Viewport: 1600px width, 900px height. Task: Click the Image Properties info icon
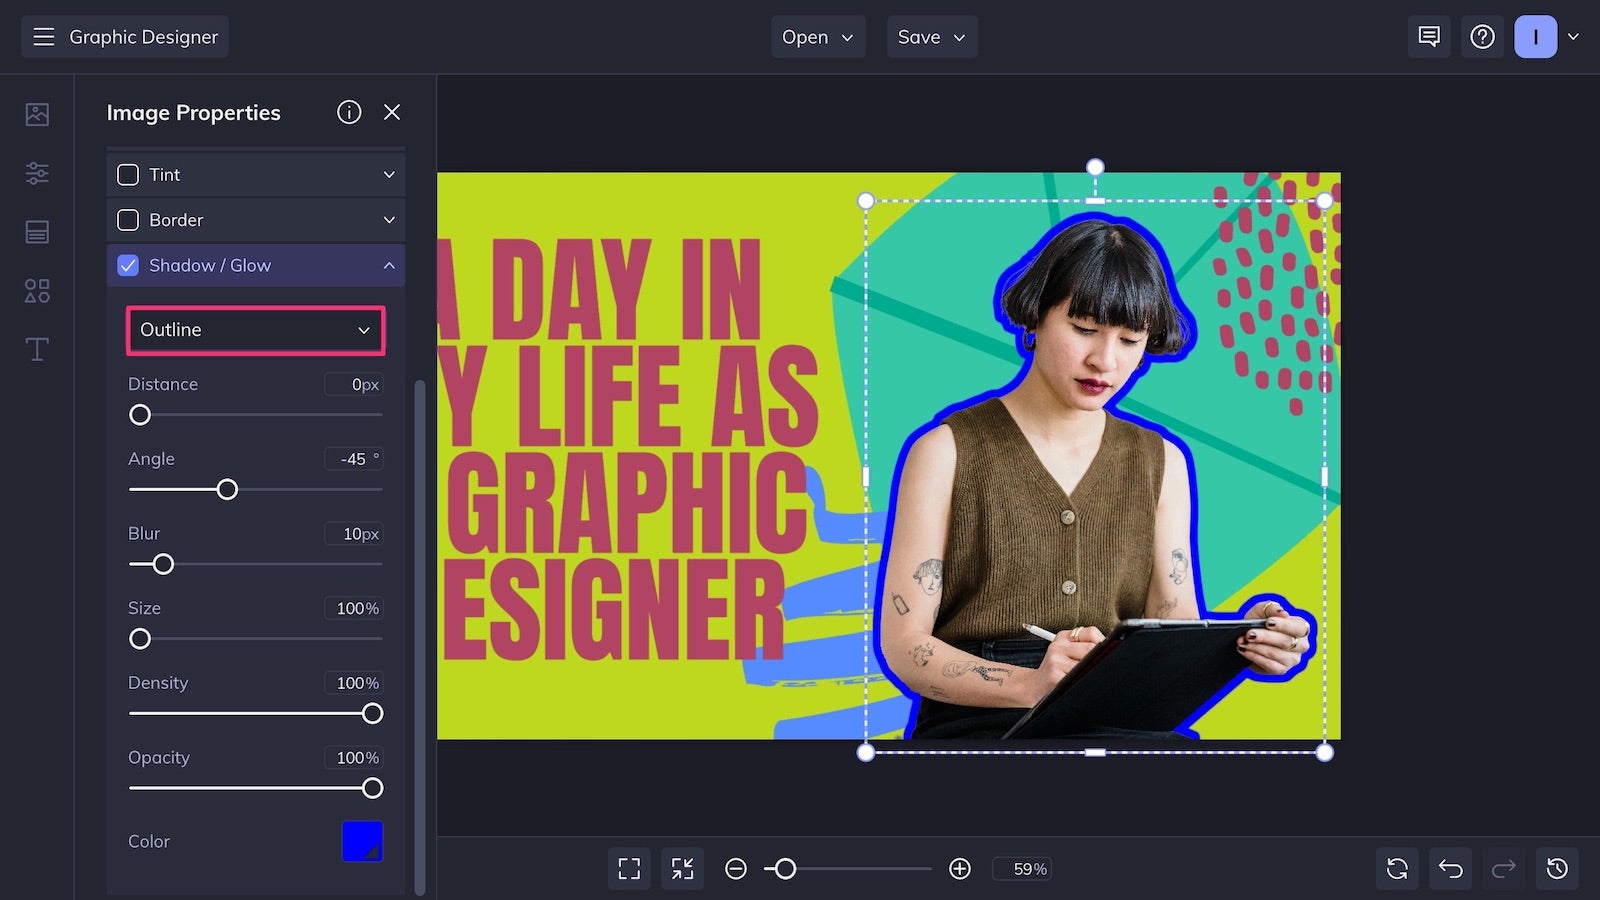tap(349, 112)
